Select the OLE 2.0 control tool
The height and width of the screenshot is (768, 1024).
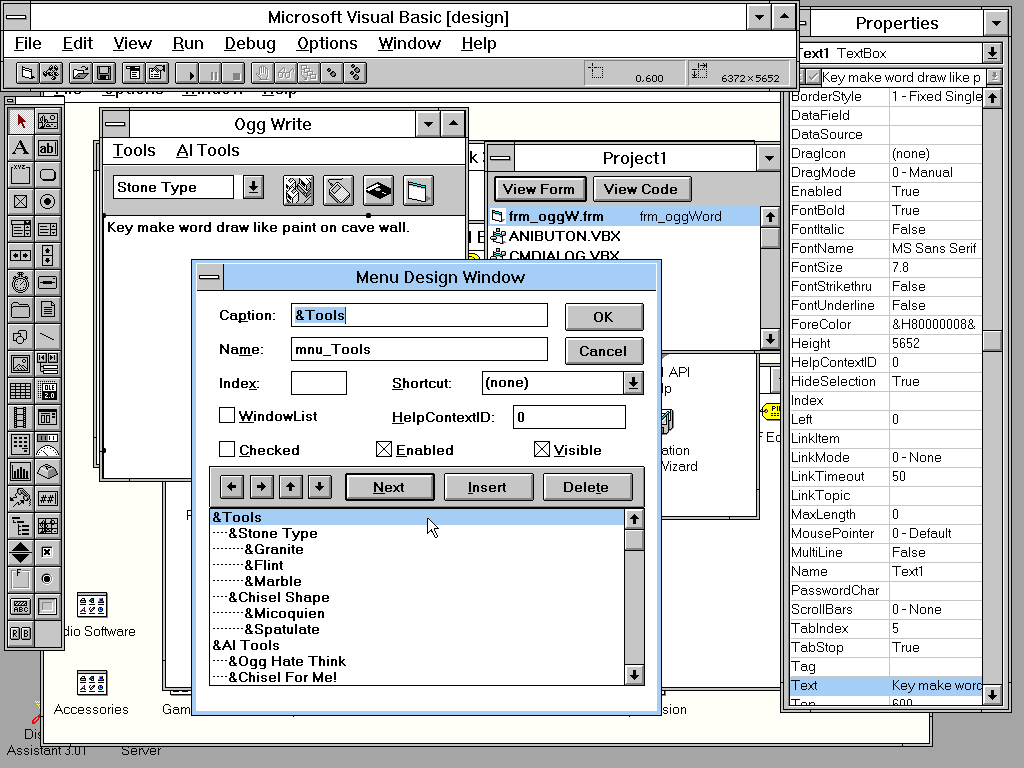pos(47,391)
